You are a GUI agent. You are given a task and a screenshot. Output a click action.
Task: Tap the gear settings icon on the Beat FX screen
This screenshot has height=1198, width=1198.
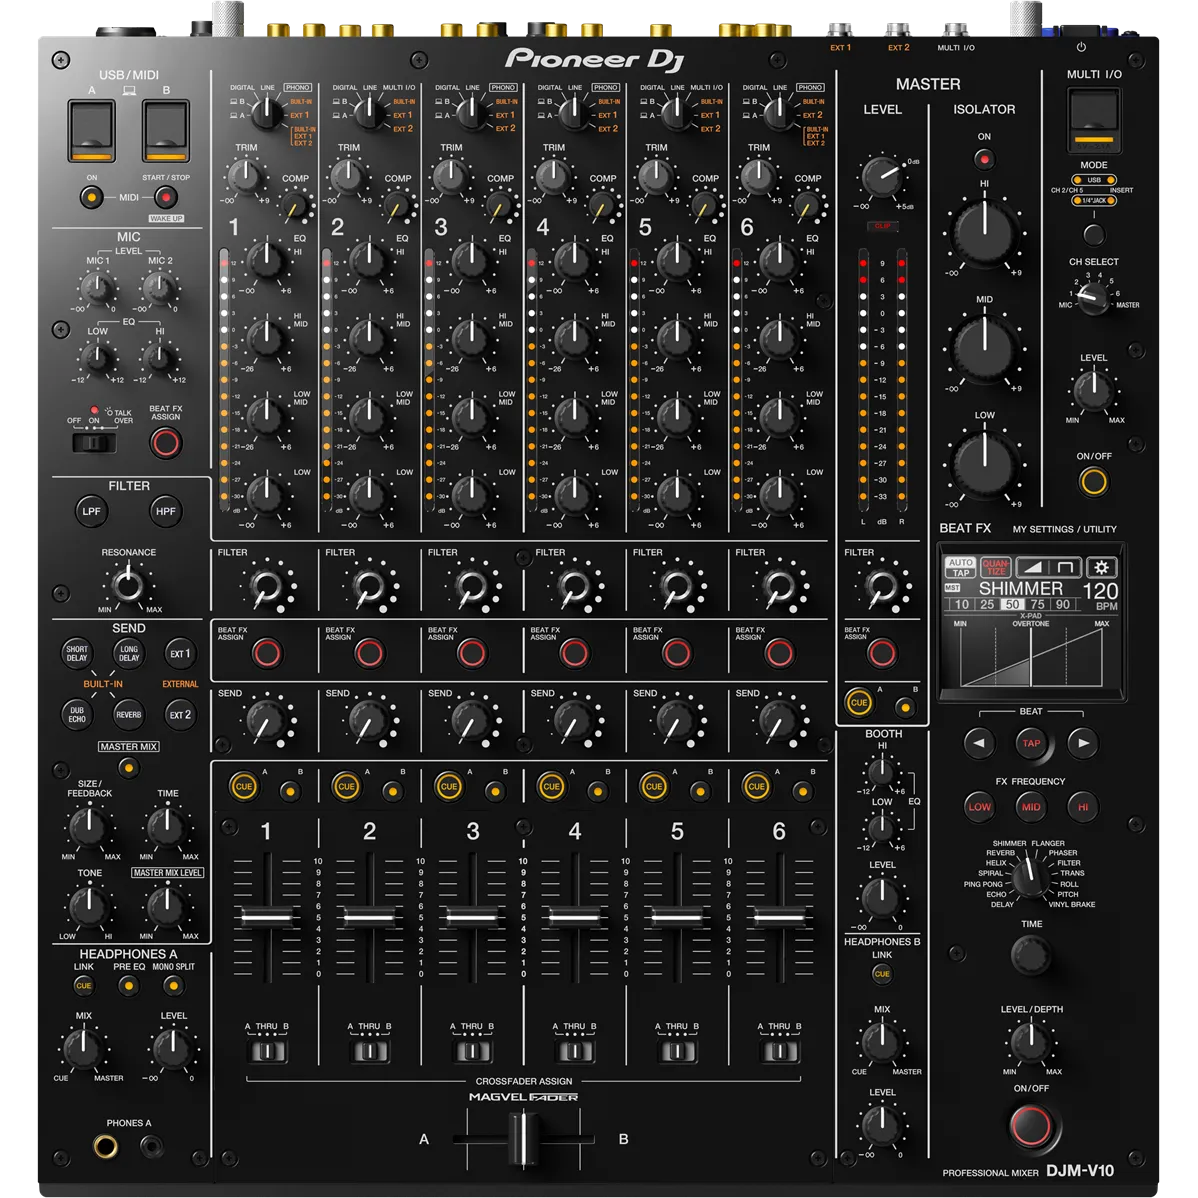coord(1101,567)
